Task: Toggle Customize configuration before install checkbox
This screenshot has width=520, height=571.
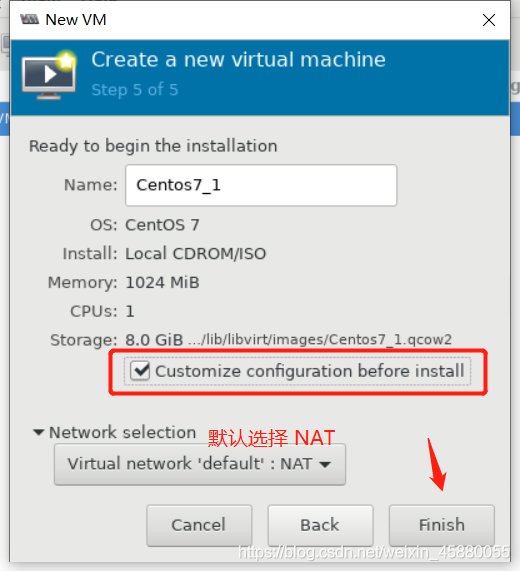Action: pos(140,371)
